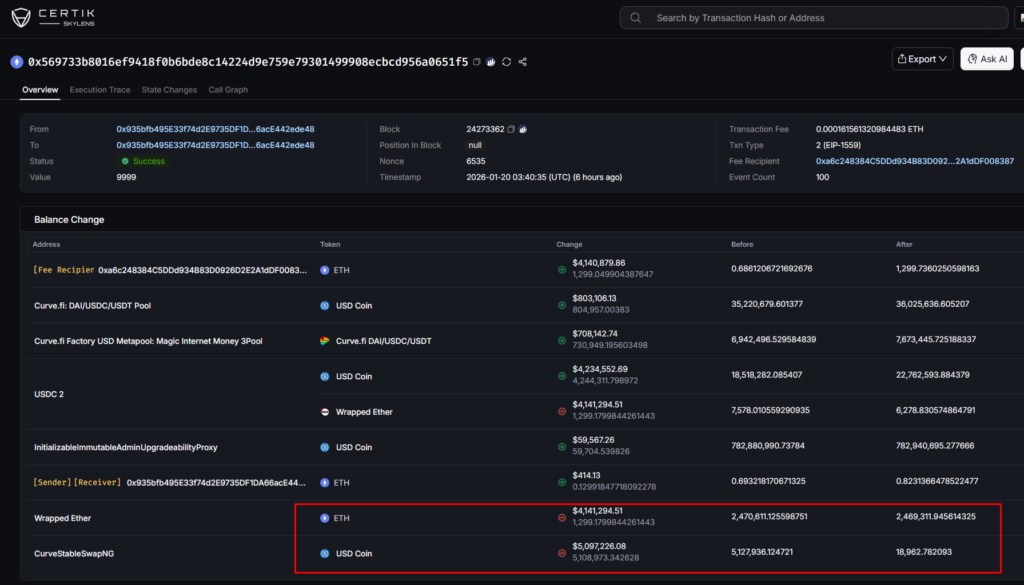Screen dimensions: 1024x585
Task: Click the search magnifier icon
Action: (x=636, y=17)
